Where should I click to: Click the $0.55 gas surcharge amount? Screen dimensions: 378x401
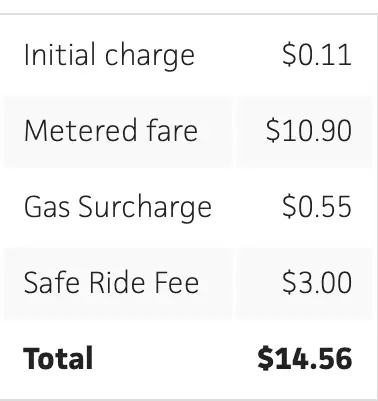tap(317, 206)
